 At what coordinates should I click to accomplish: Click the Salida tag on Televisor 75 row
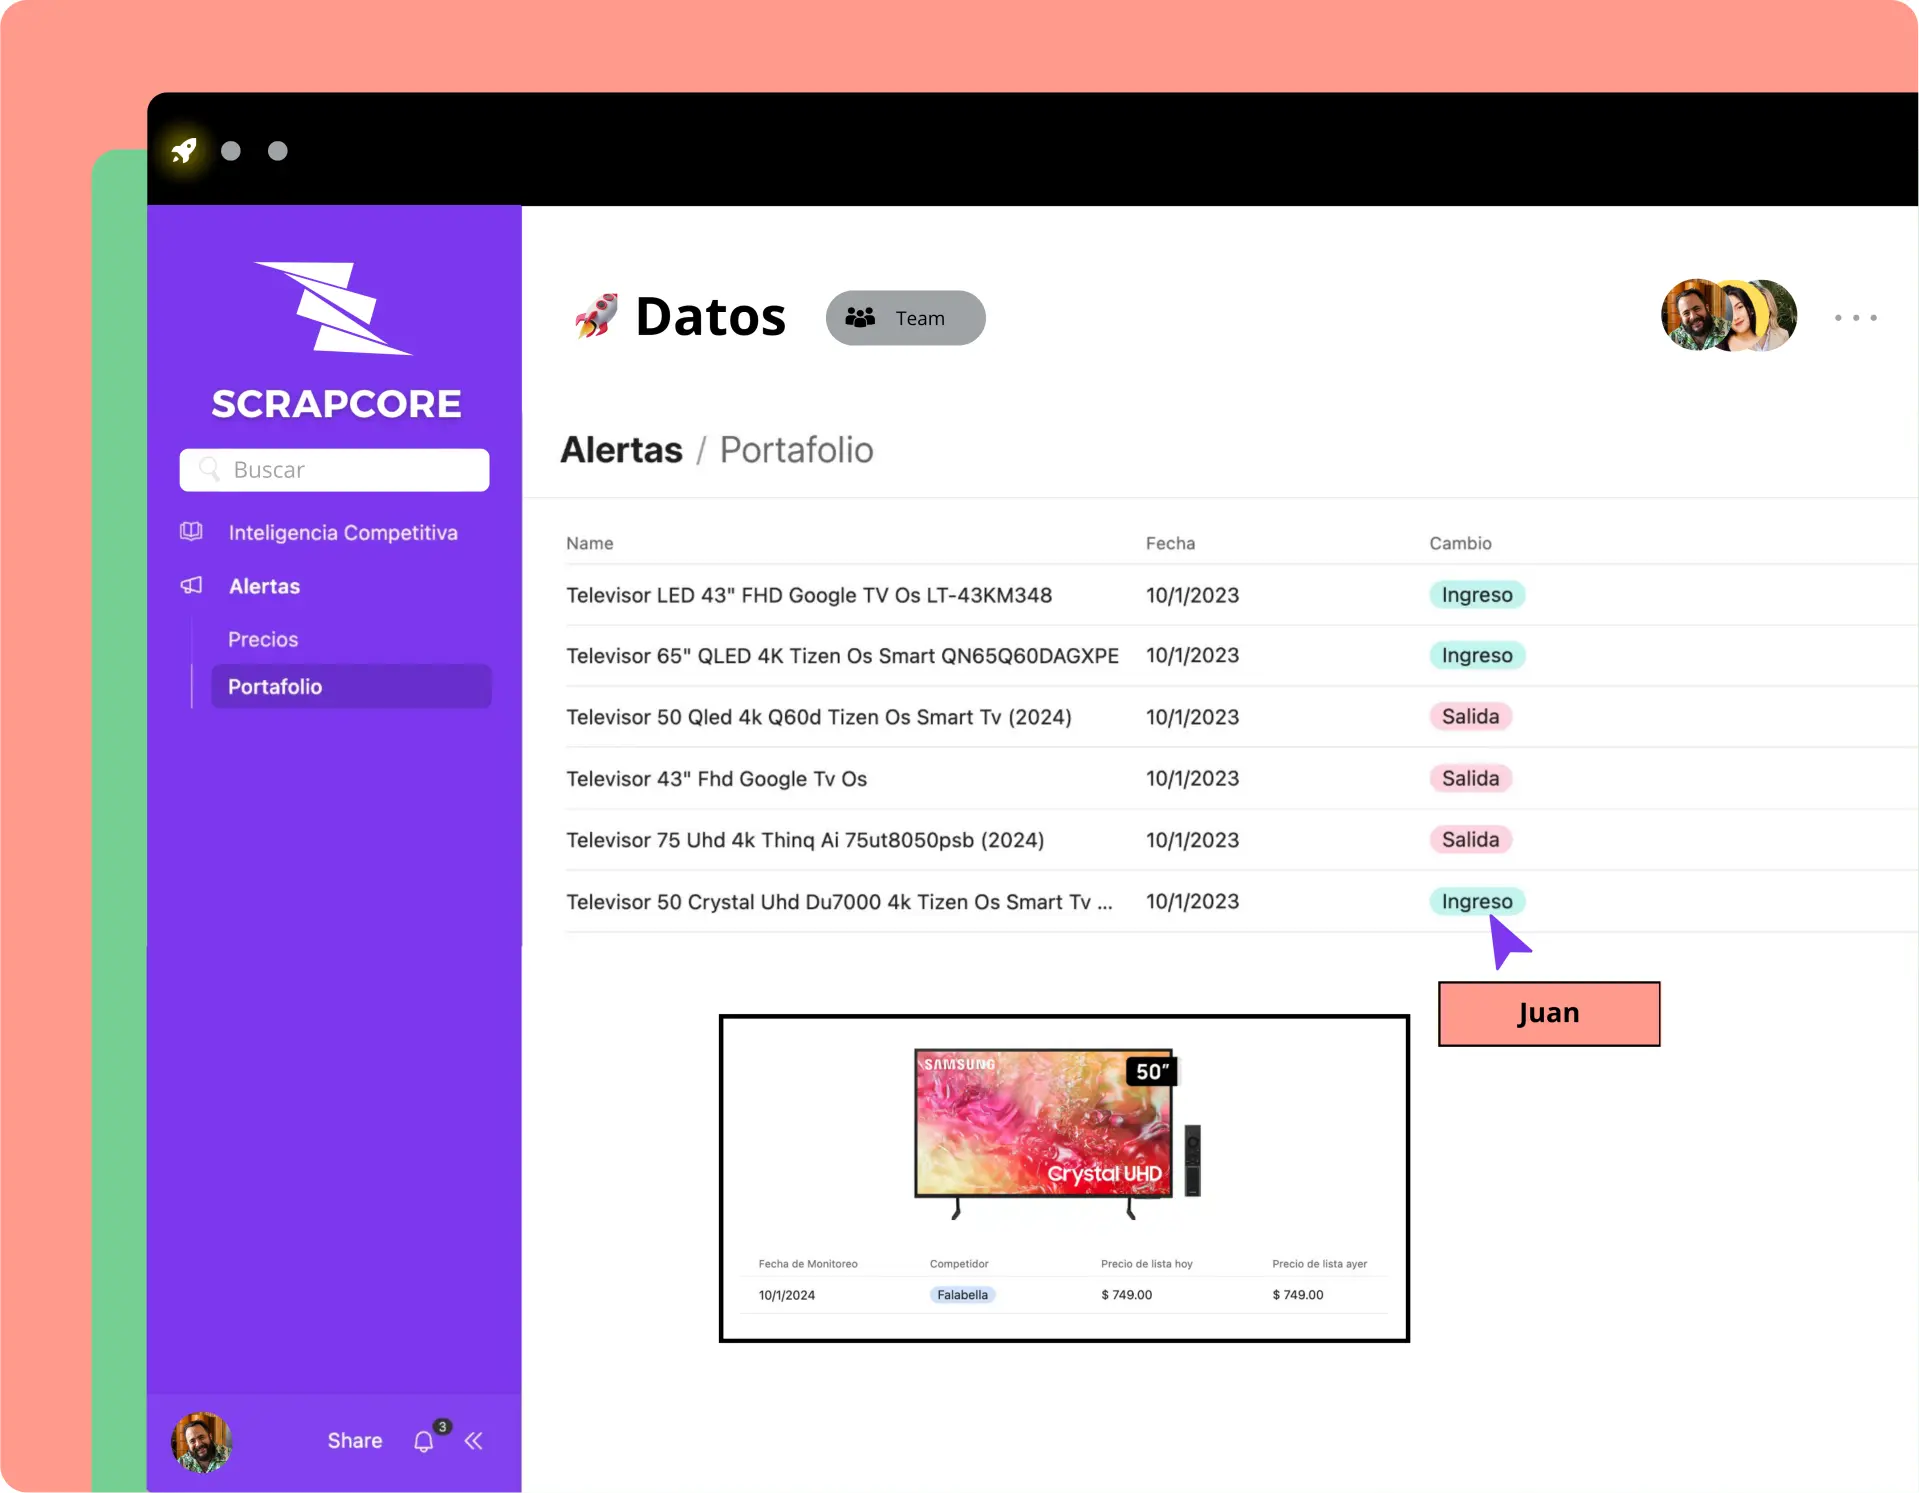tap(1470, 840)
